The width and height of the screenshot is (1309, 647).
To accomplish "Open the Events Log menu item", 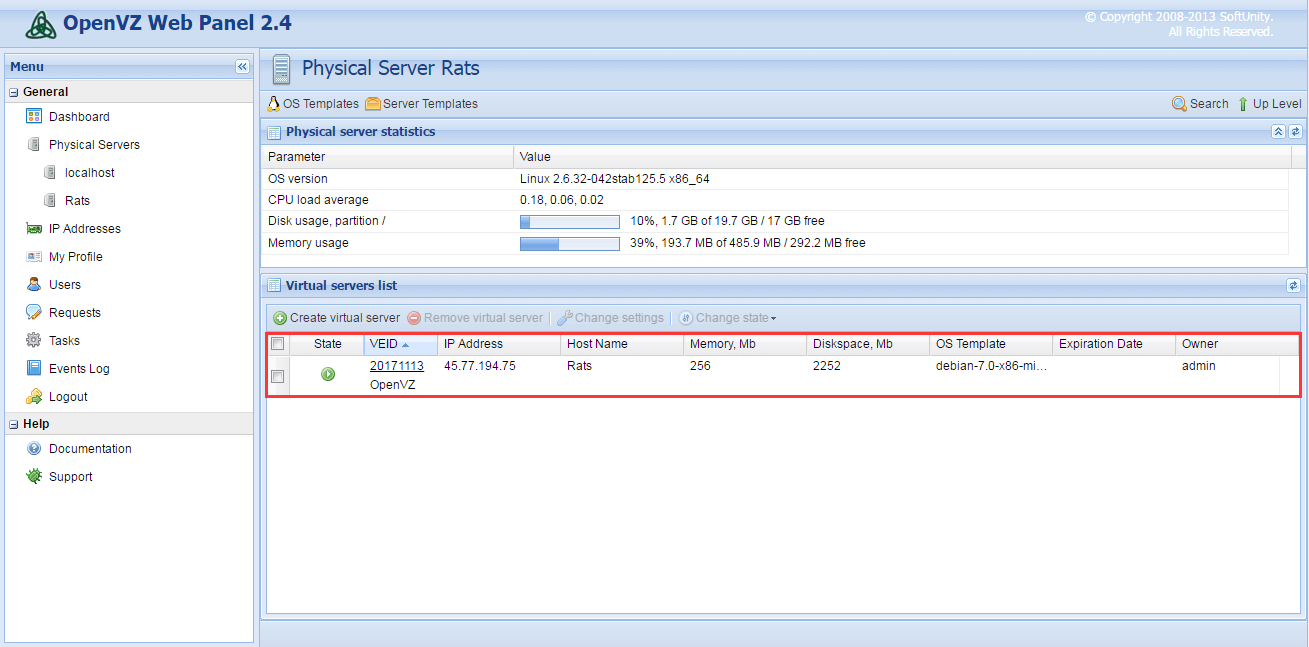I will 79,369.
